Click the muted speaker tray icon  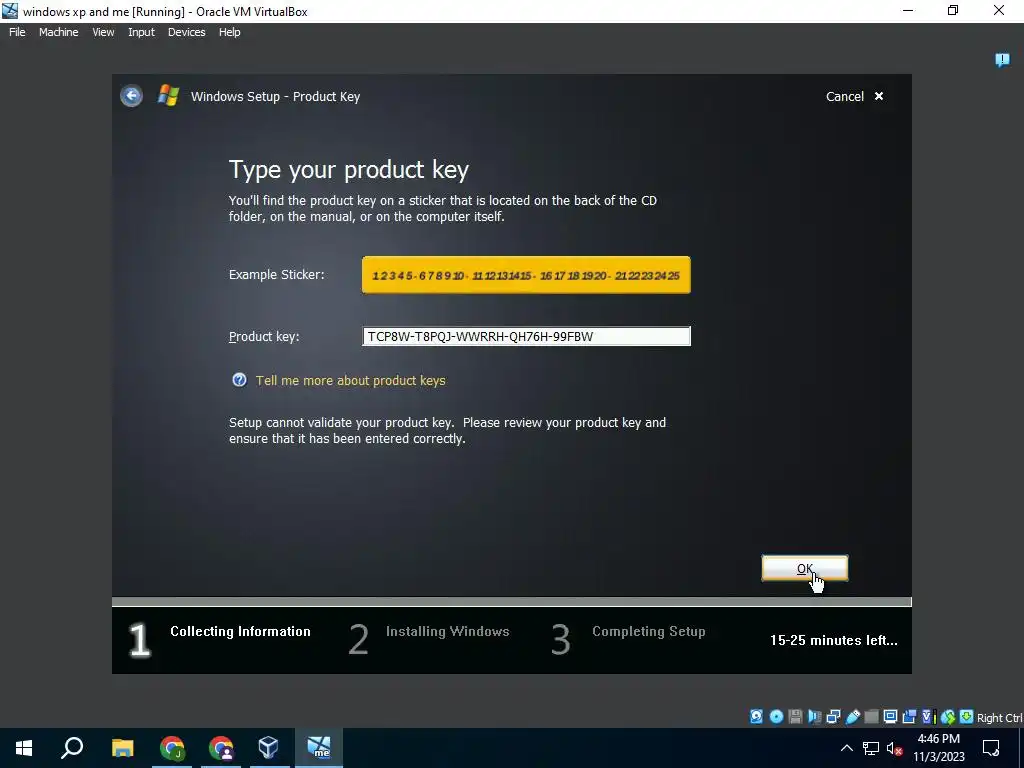(x=895, y=748)
